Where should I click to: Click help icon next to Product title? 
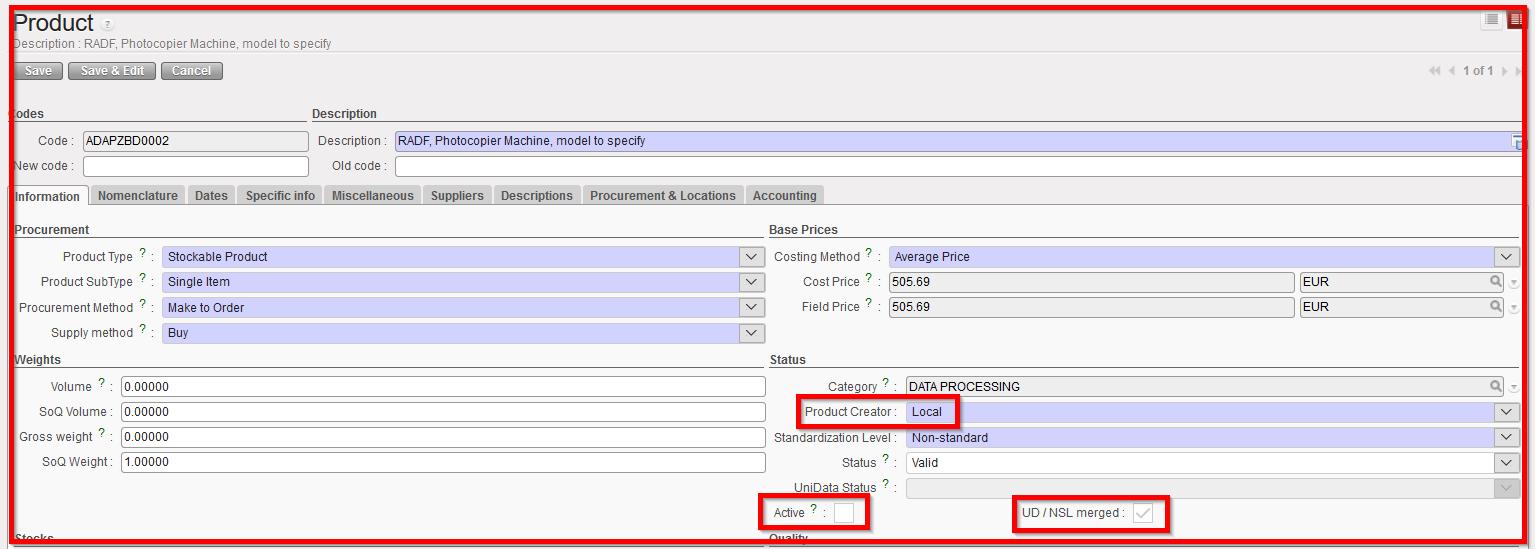coord(108,24)
